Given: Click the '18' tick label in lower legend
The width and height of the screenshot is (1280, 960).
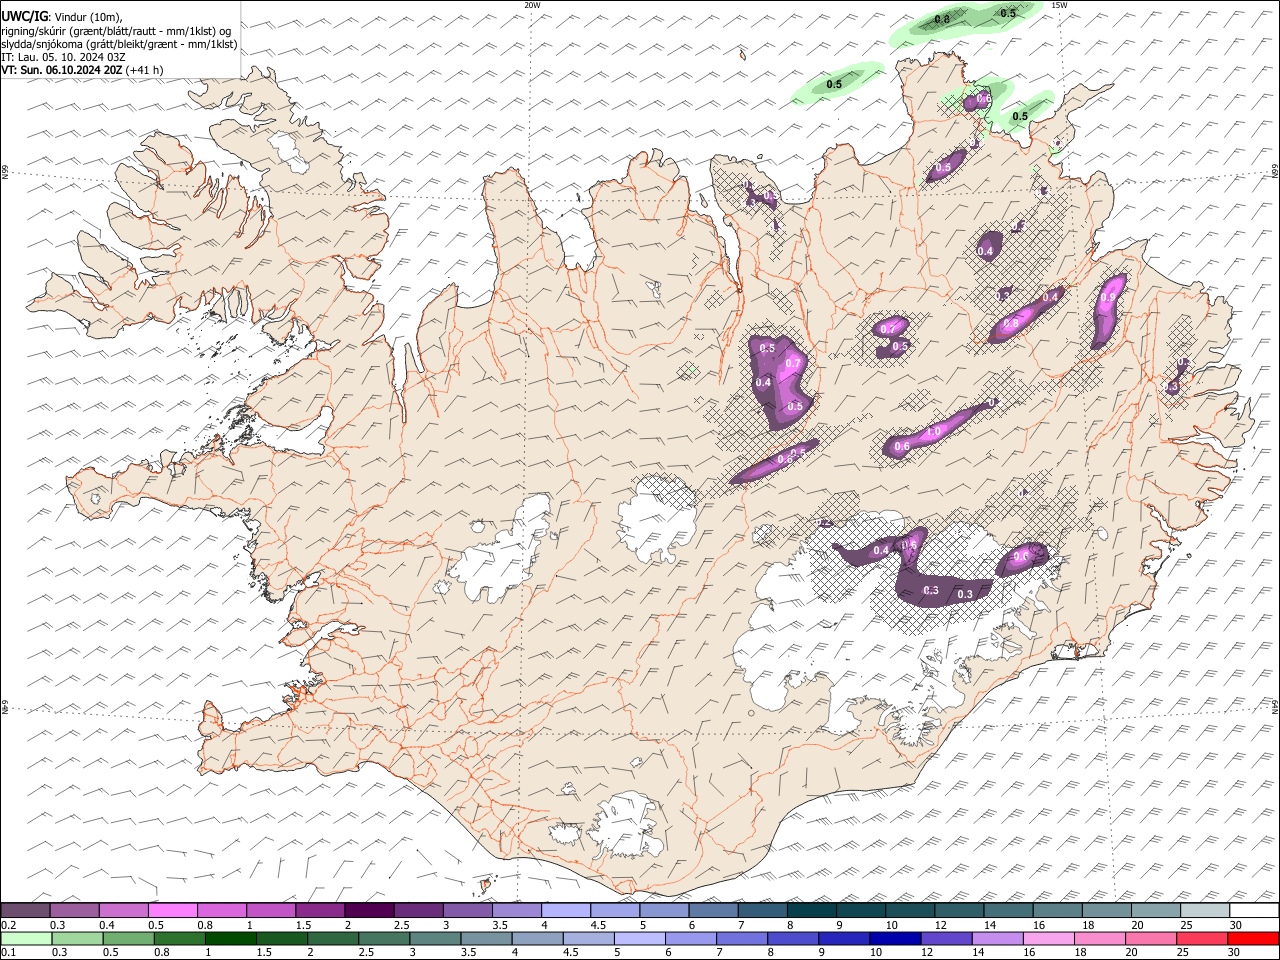Looking at the screenshot, I should click(1080, 953).
